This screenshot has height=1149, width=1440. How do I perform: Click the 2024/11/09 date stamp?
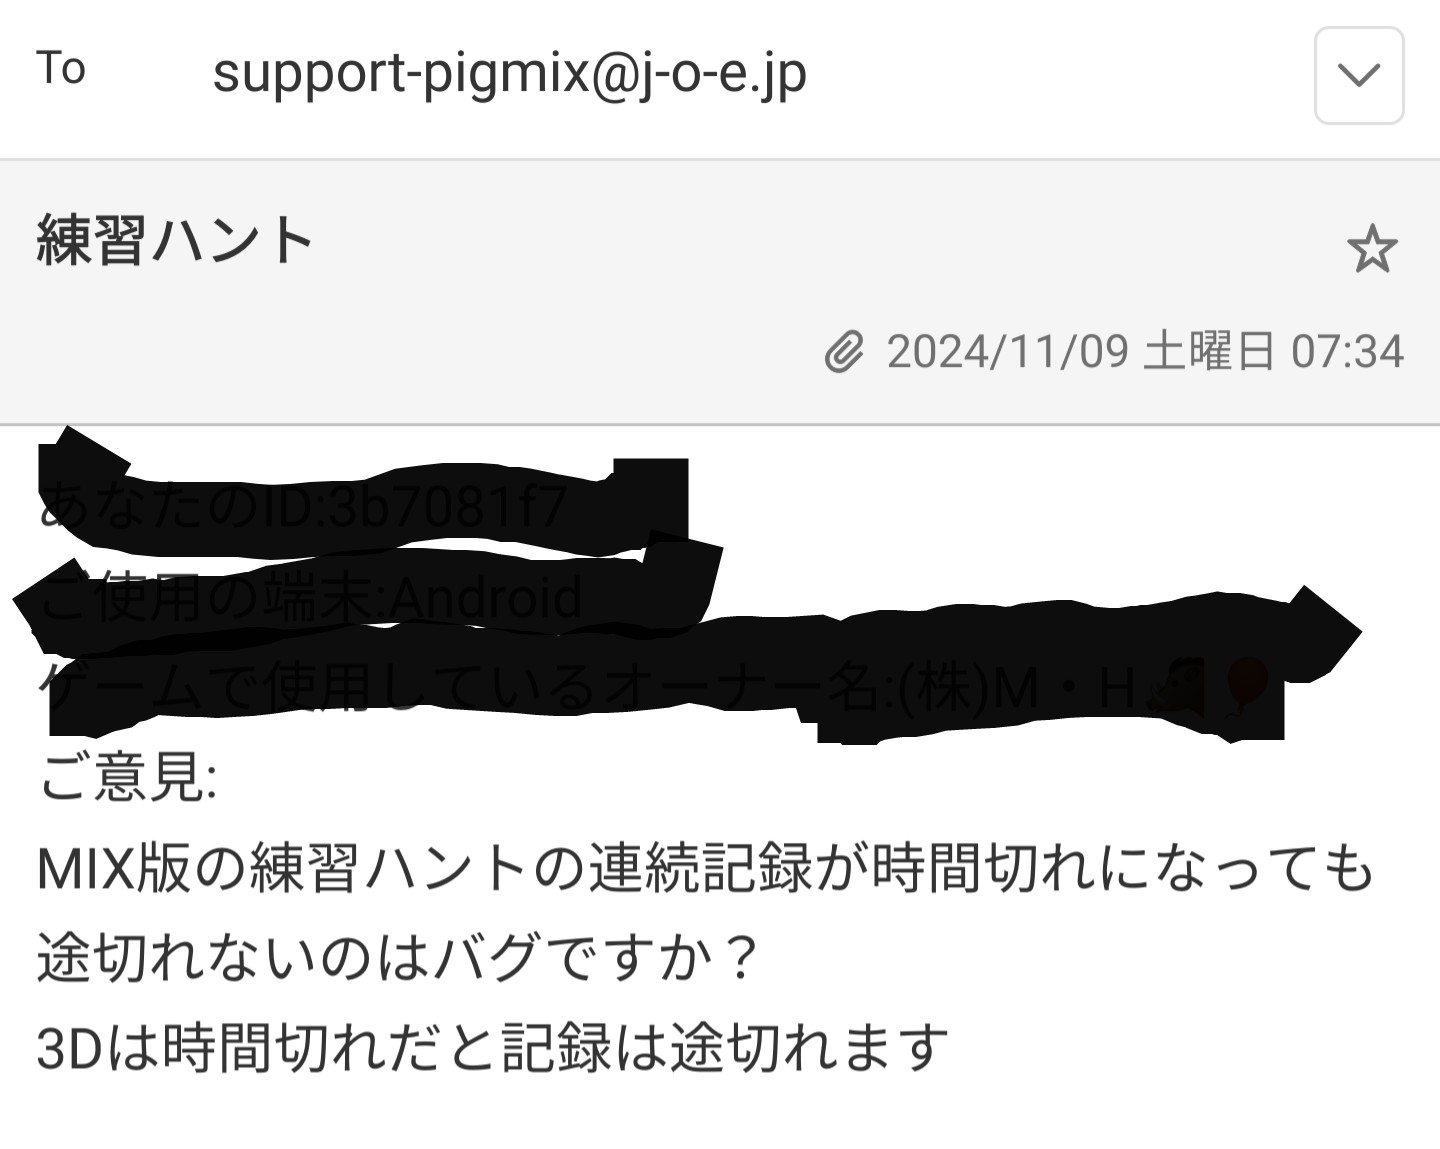coord(1008,352)
